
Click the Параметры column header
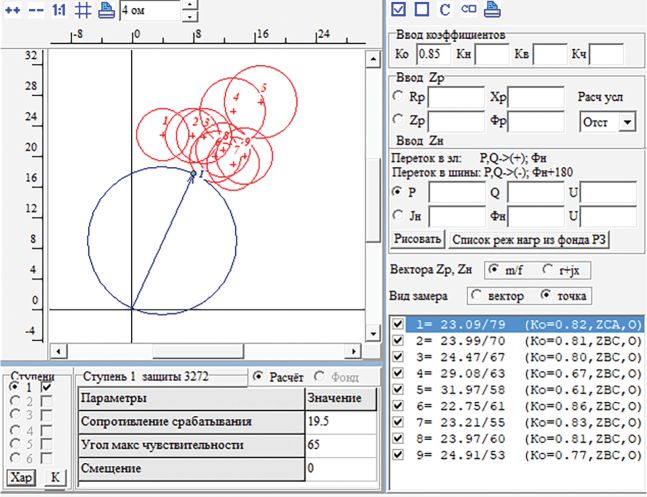[191, 399]
